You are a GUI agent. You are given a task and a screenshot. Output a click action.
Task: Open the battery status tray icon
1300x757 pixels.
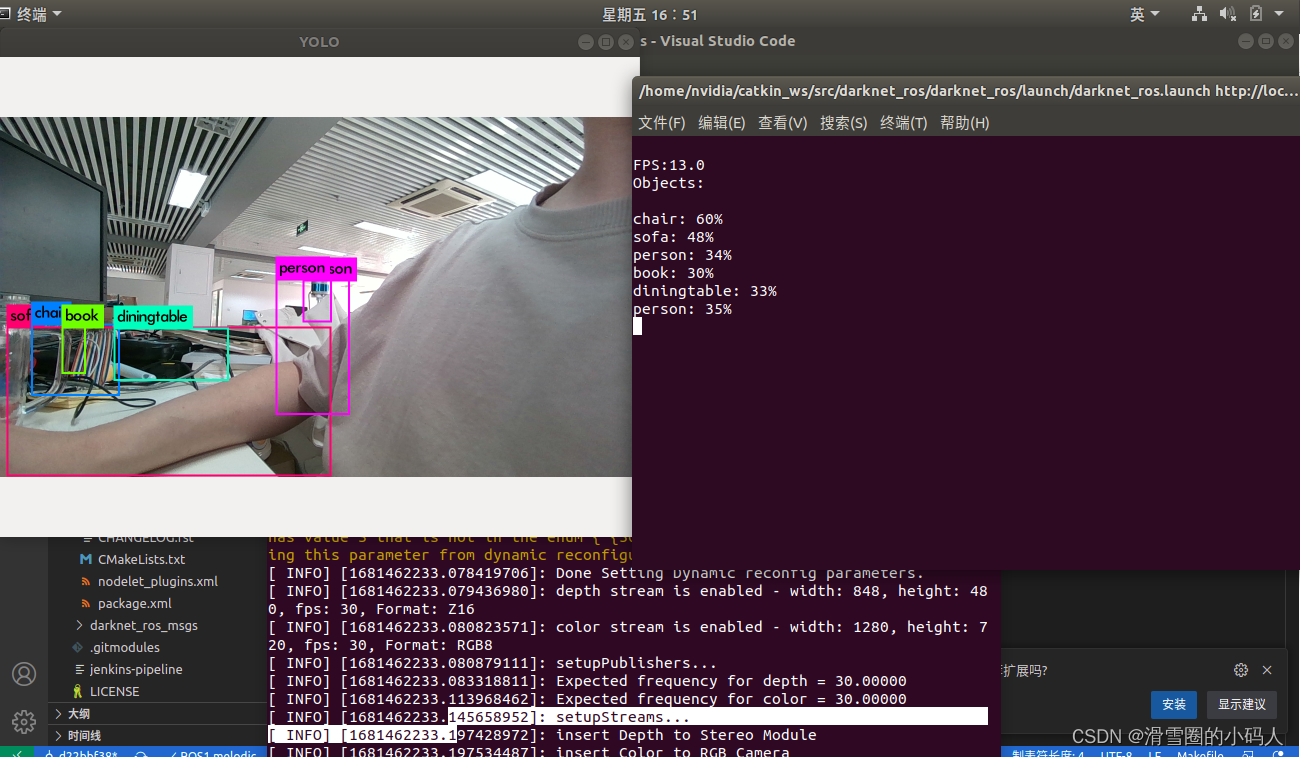(1256, 14)
